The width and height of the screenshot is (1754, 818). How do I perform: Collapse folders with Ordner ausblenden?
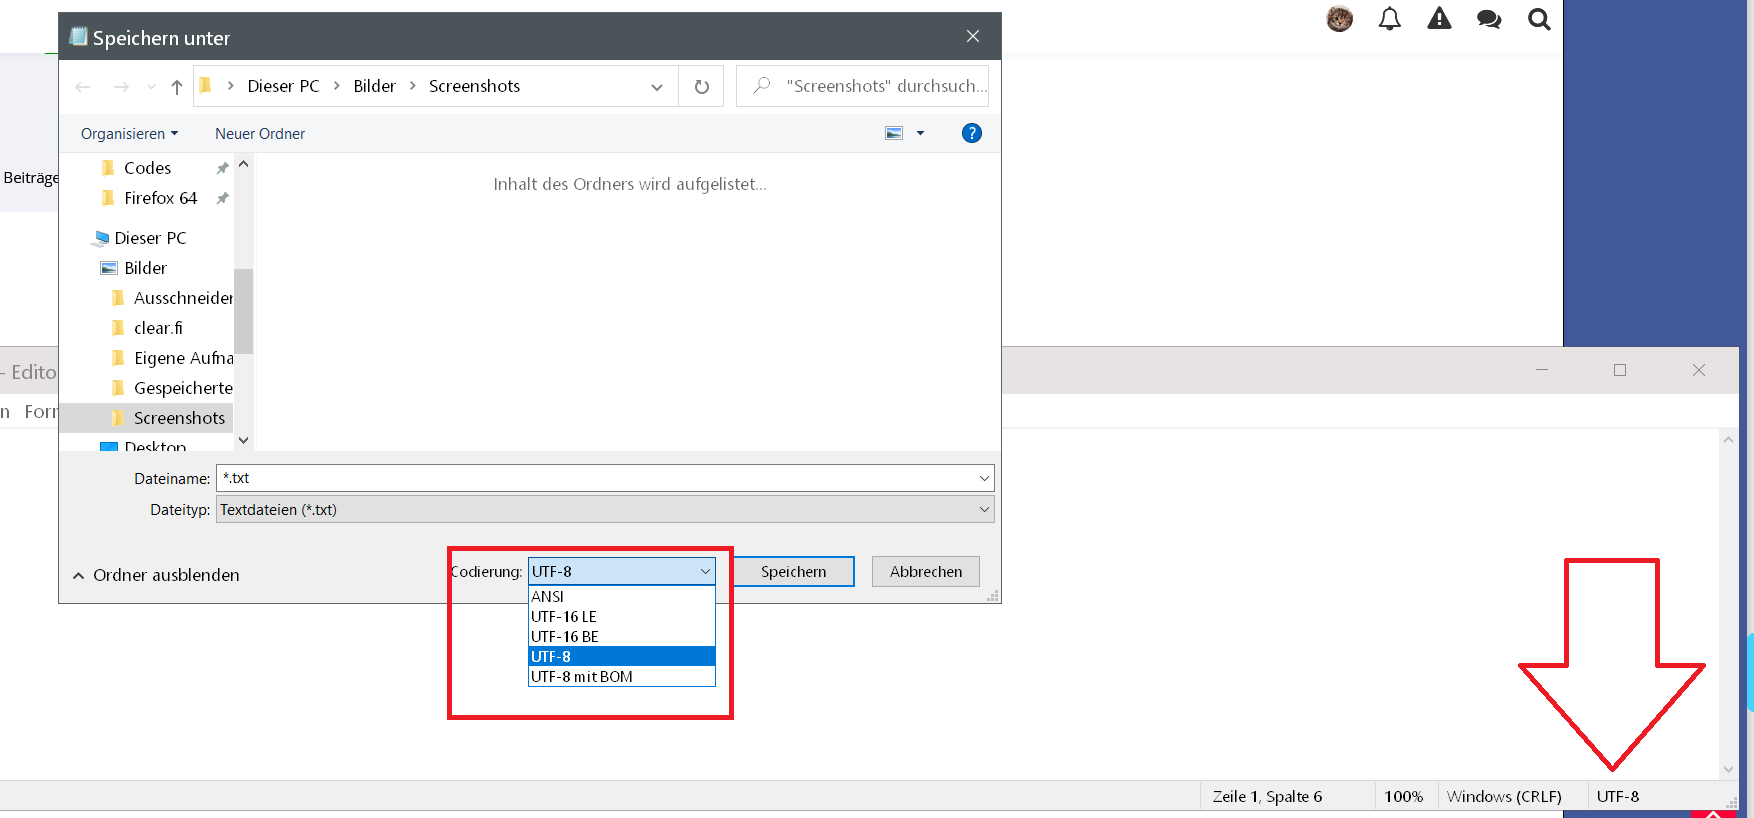pos(156,575)
